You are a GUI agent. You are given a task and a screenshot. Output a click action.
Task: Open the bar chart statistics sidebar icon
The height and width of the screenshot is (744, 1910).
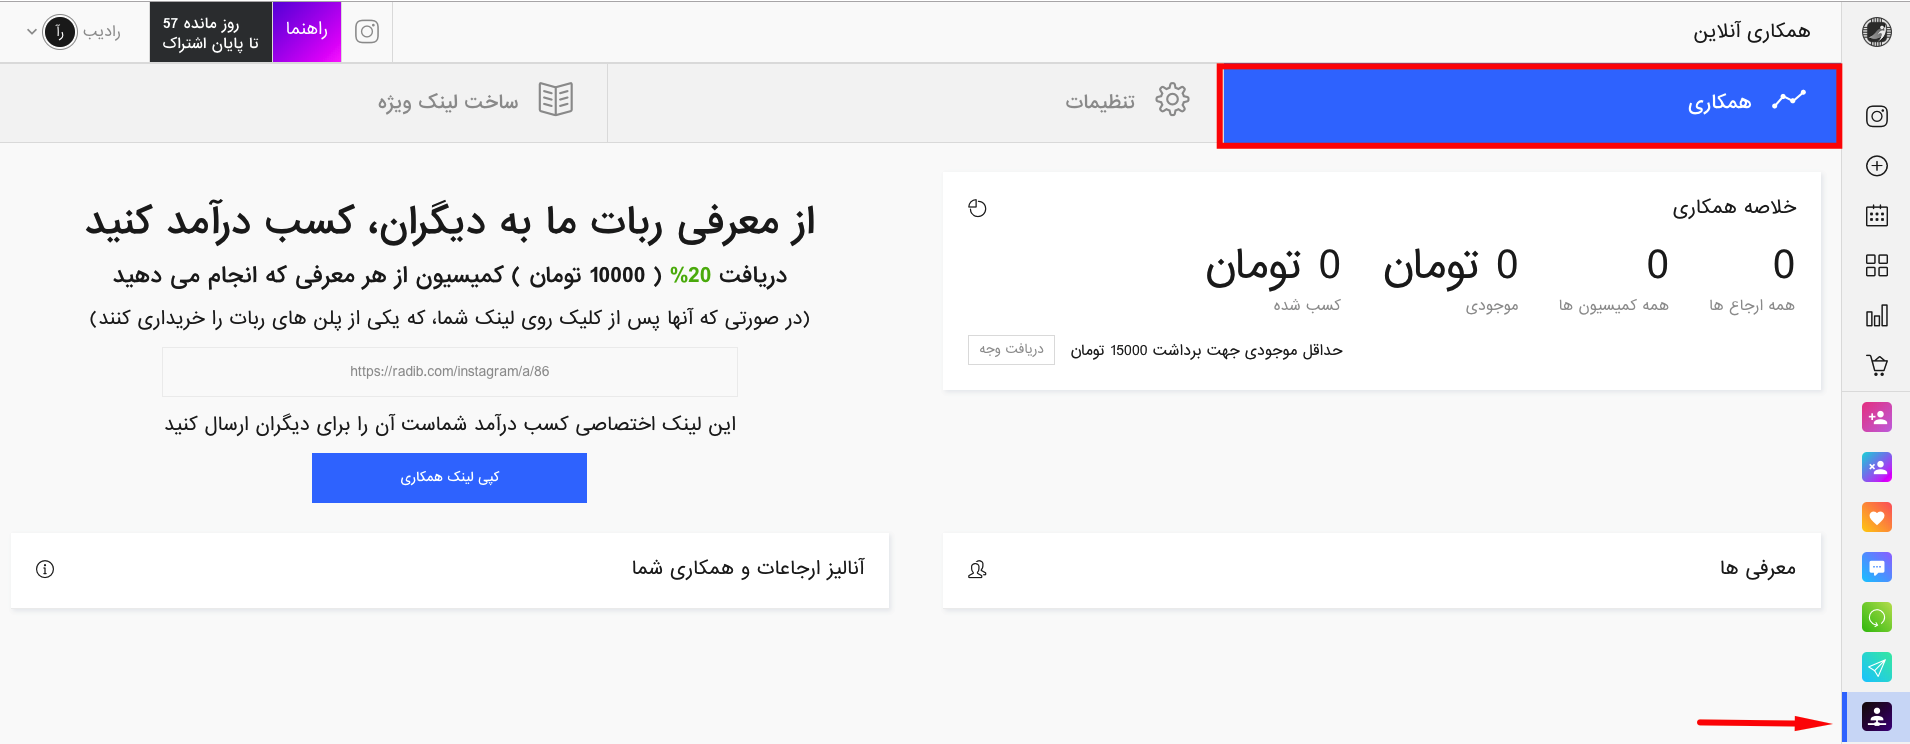(1877, 316)
